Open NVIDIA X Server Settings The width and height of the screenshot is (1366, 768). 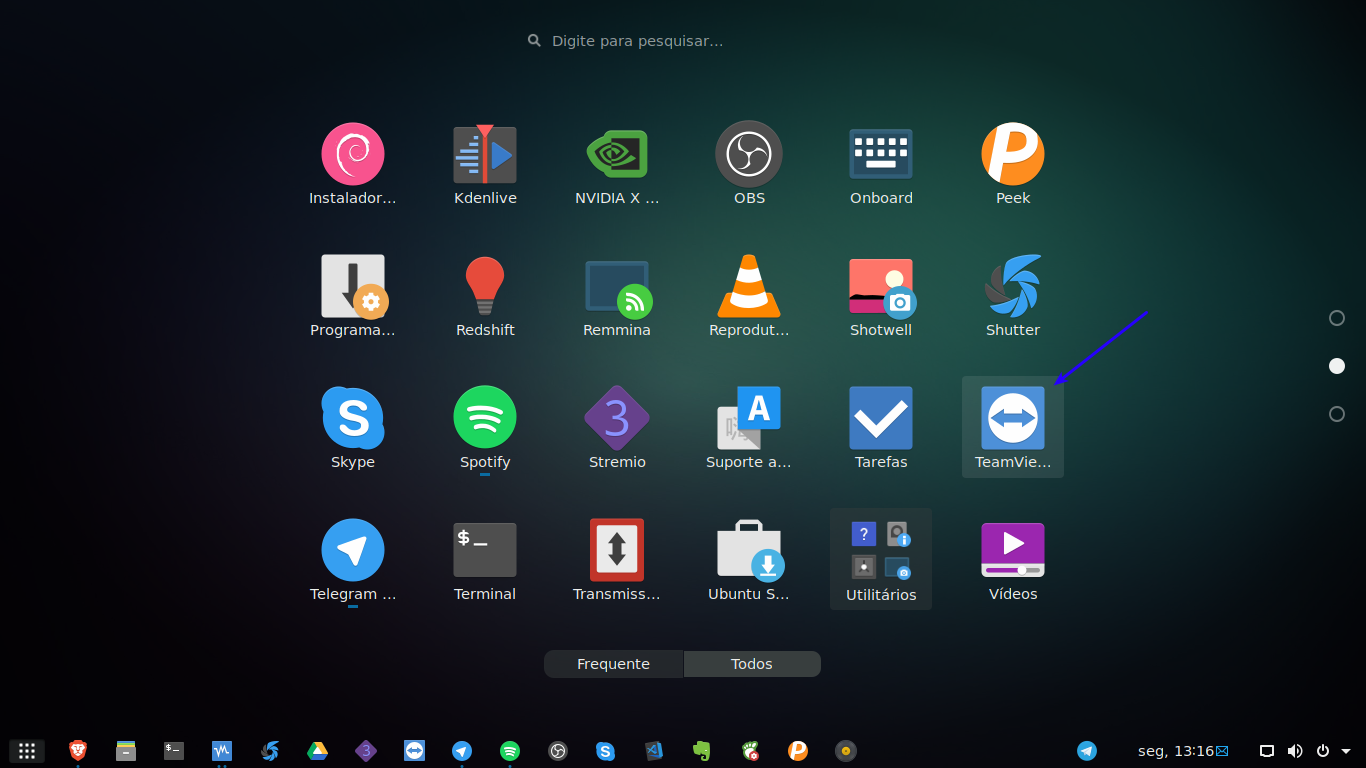617,165
